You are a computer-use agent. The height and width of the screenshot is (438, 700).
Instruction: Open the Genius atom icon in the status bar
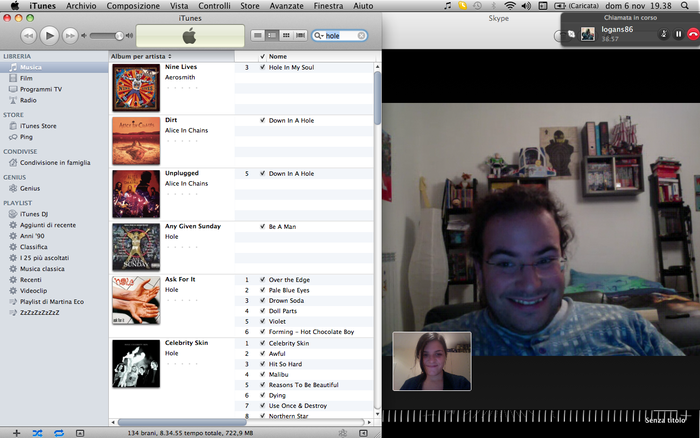click(x=343, y=433)
